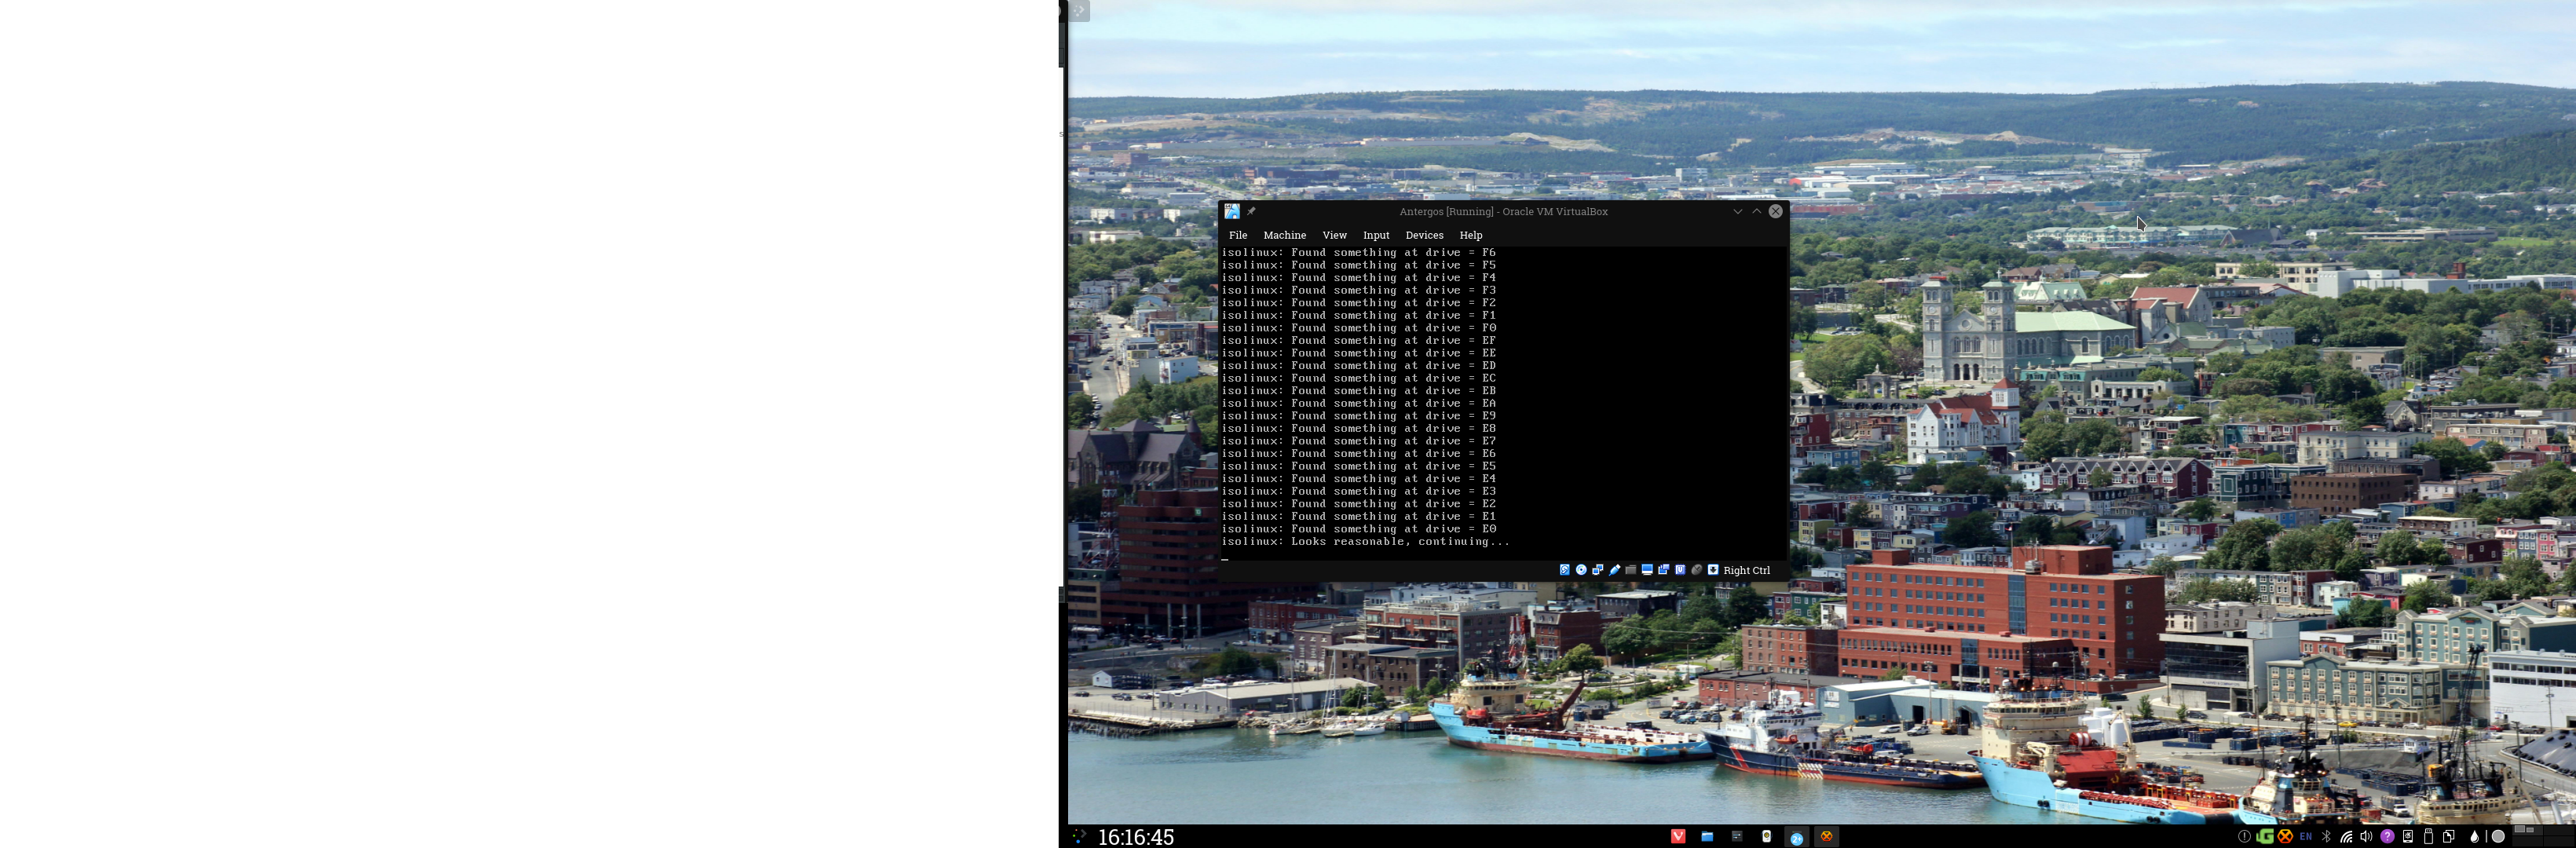Screen dimensions: 2576x848
Task: Open the Devices menu
Action: pyautogui.click(x=1424, y=235)
